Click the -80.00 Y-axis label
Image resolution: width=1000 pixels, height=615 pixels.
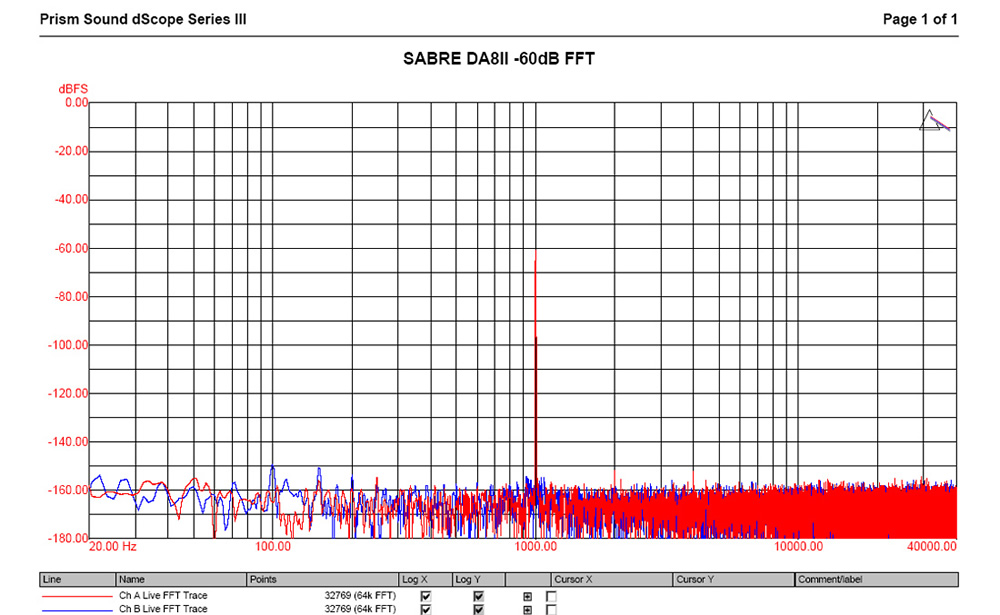(71, 296)
